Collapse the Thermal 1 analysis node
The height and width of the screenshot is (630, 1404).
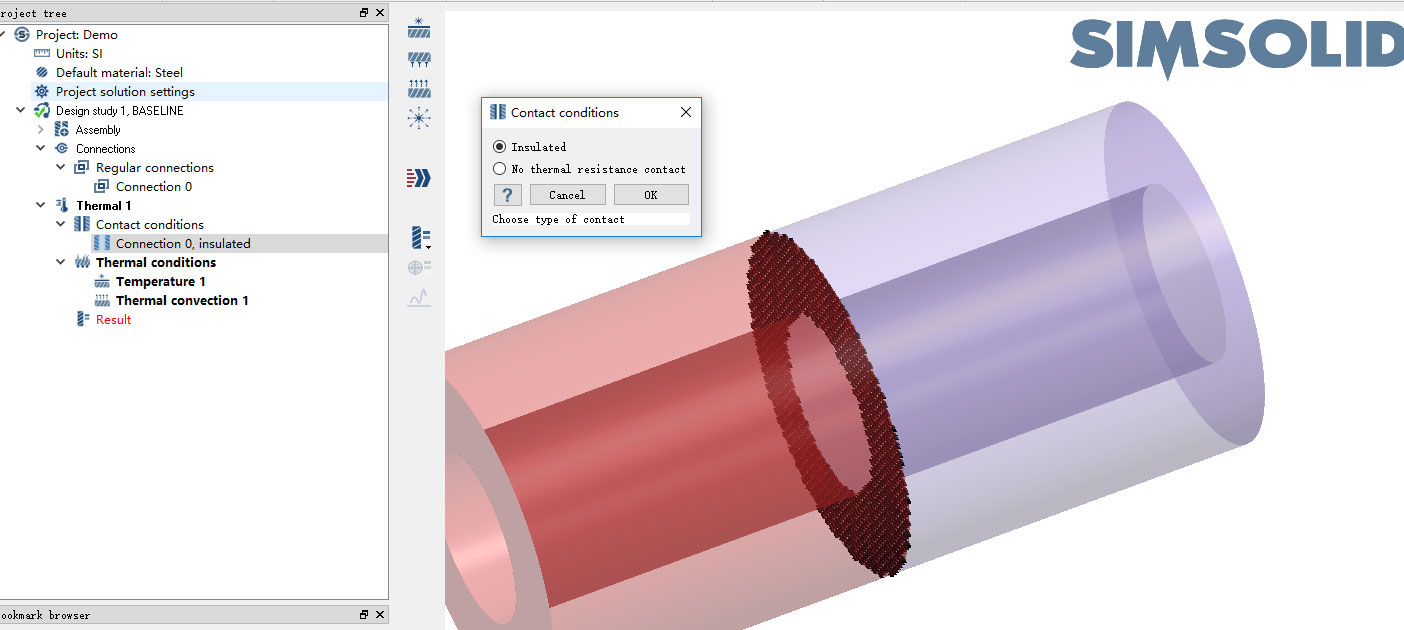pos(41,206)
